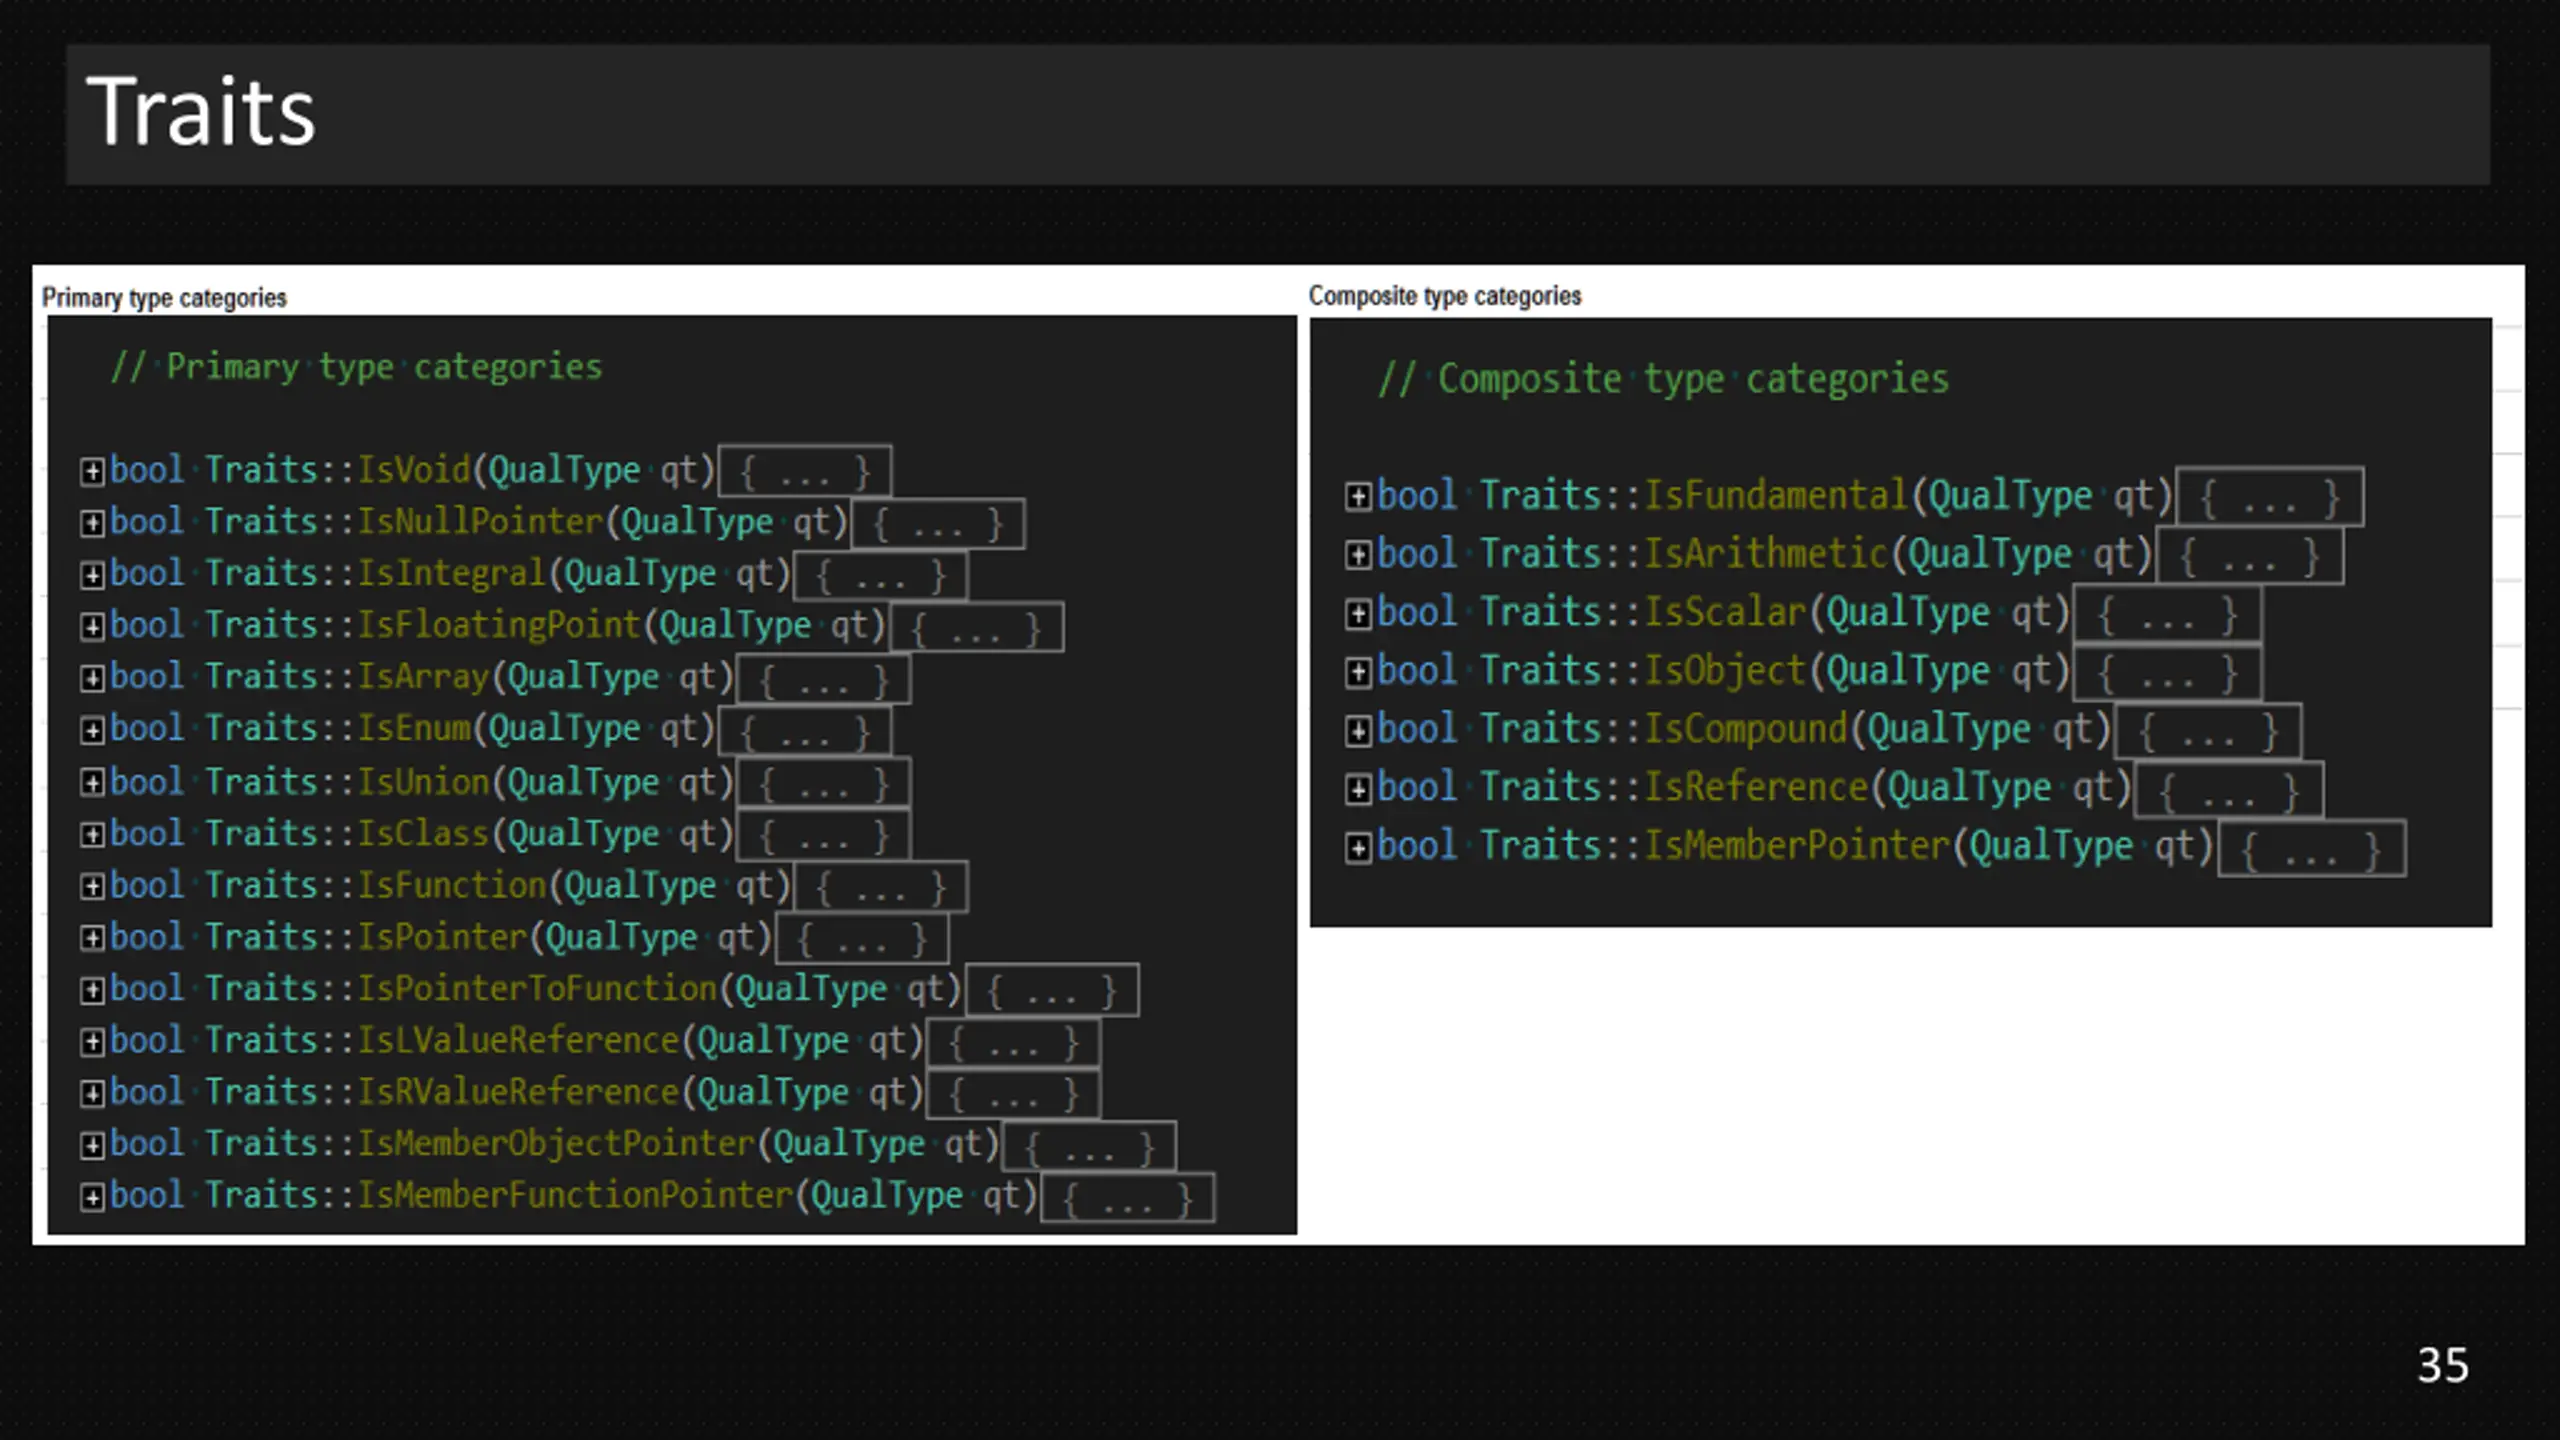Expand the Traits::IsFloatingPoint code block

point(92,627)
